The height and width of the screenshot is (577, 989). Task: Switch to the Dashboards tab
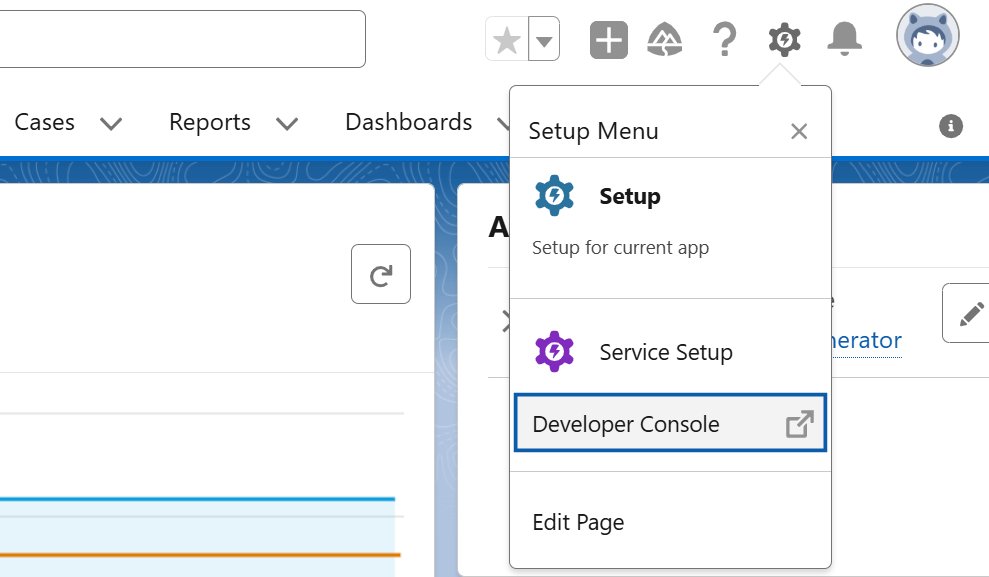[x=408, y=122]
